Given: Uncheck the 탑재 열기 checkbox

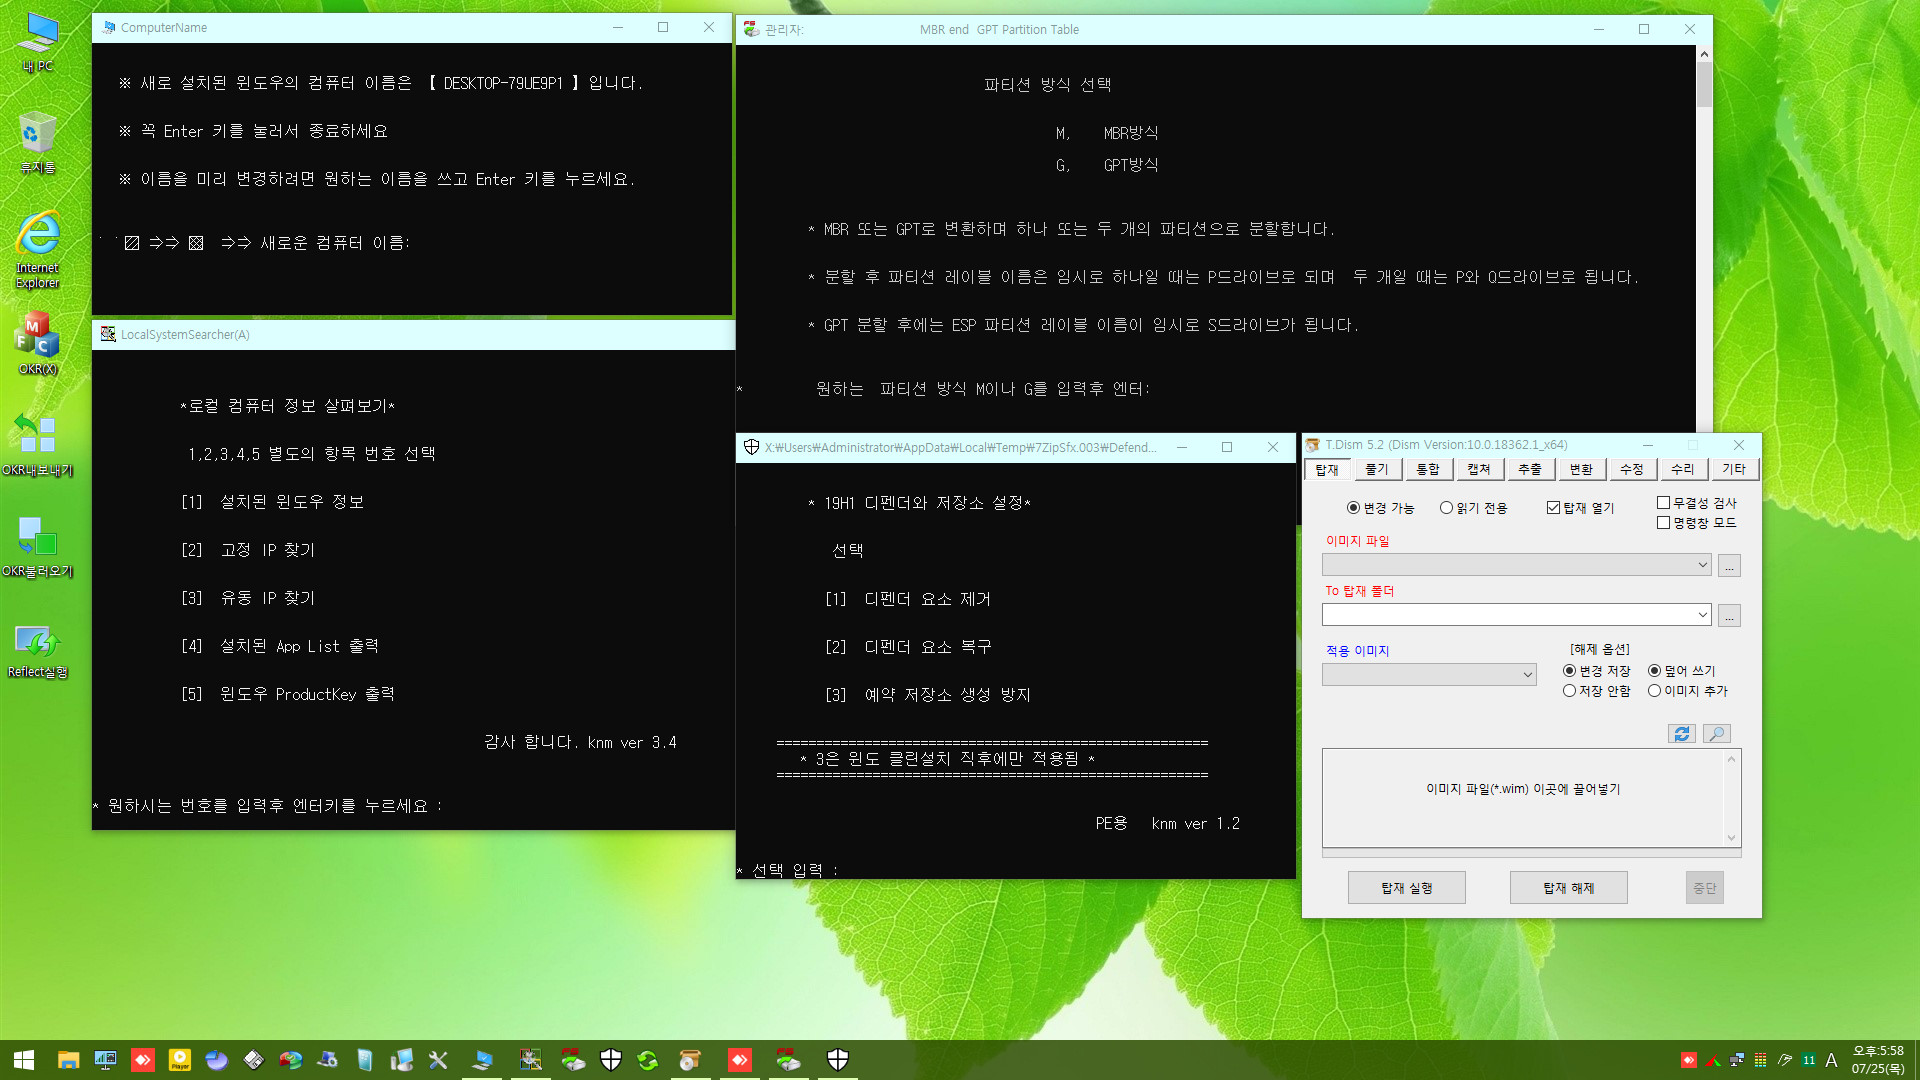Looking at the screenshot, I should (x=1580, y=508).
